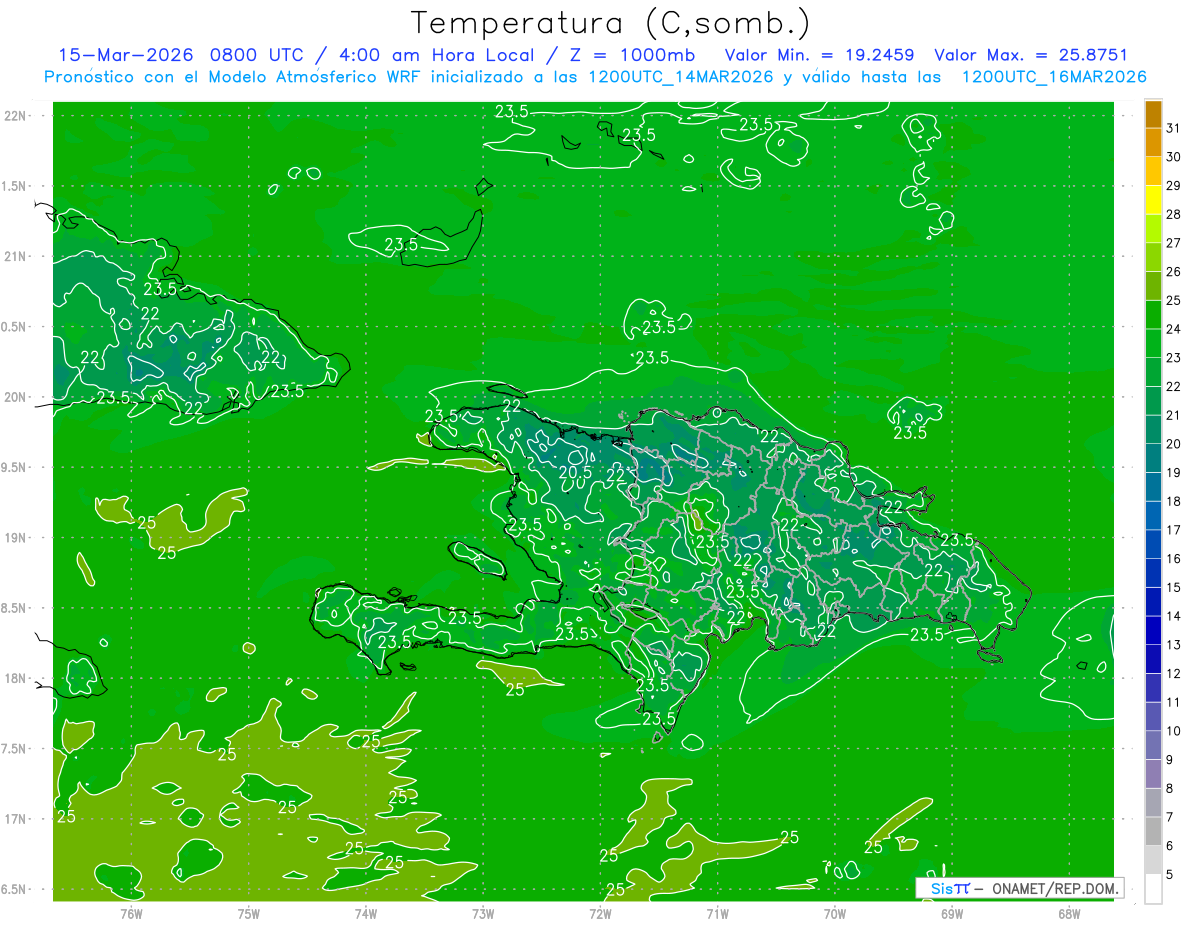Viewport: 1200px width, 927px height.
Task: Click the "21N" latitude axis label
Action: [x=16, y=256]
